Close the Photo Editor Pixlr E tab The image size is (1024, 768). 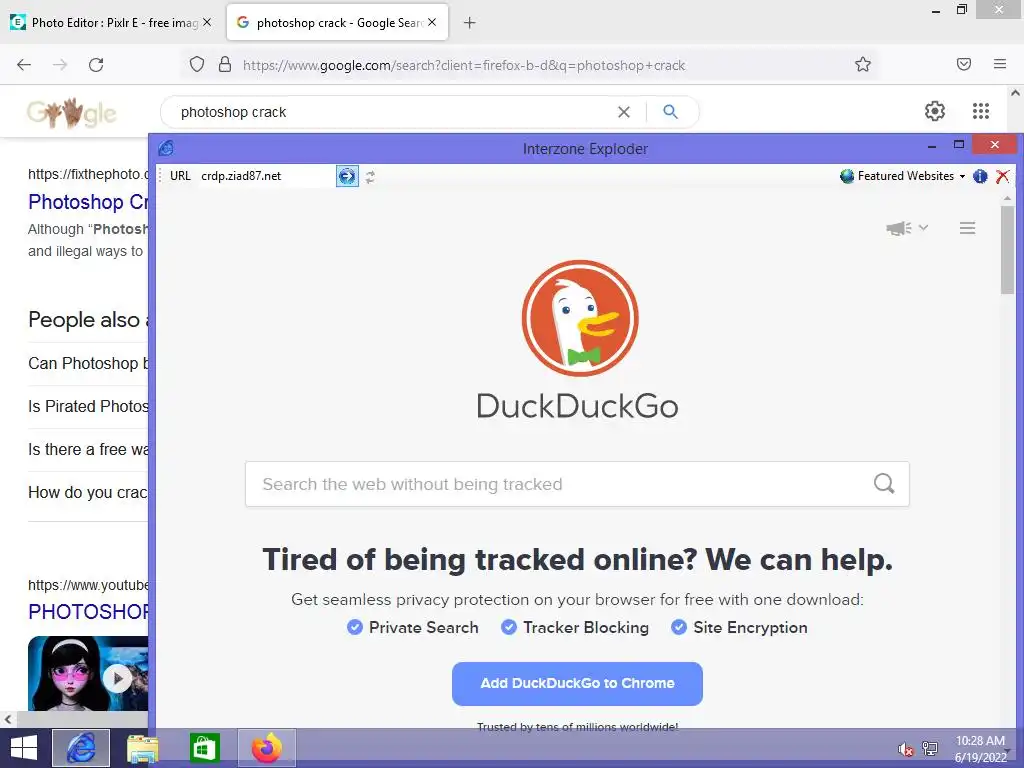point(207,22)
